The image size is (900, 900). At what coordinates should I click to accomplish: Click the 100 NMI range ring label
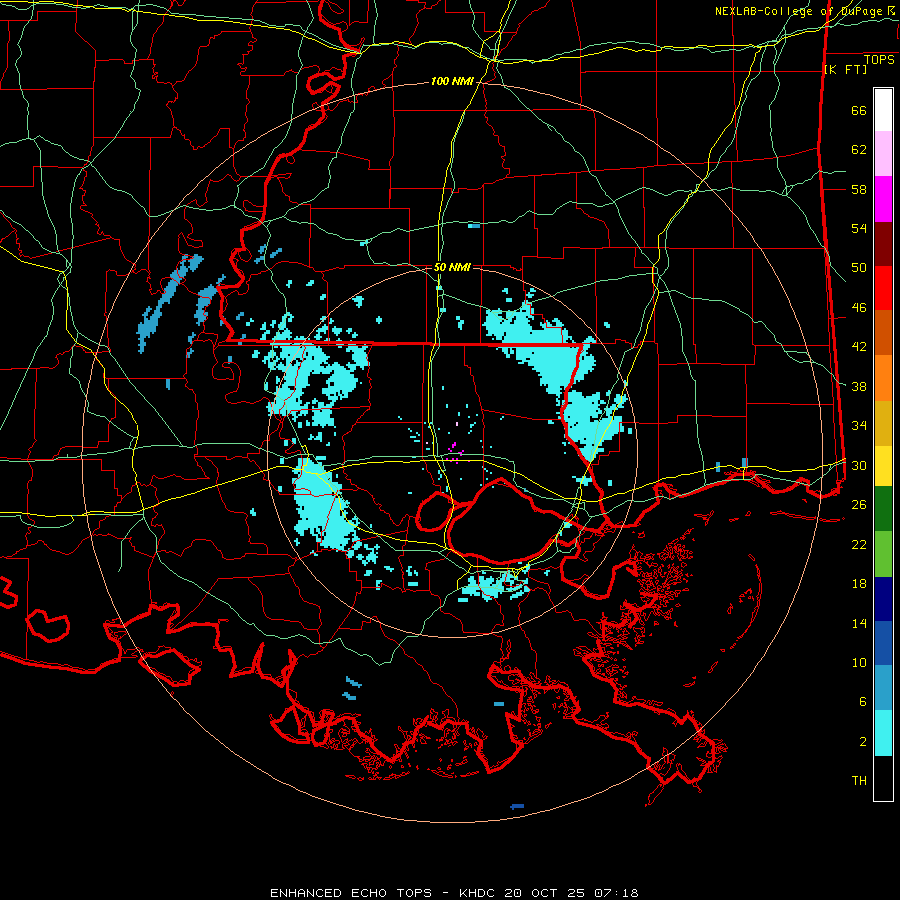click(x=452, y=82)
